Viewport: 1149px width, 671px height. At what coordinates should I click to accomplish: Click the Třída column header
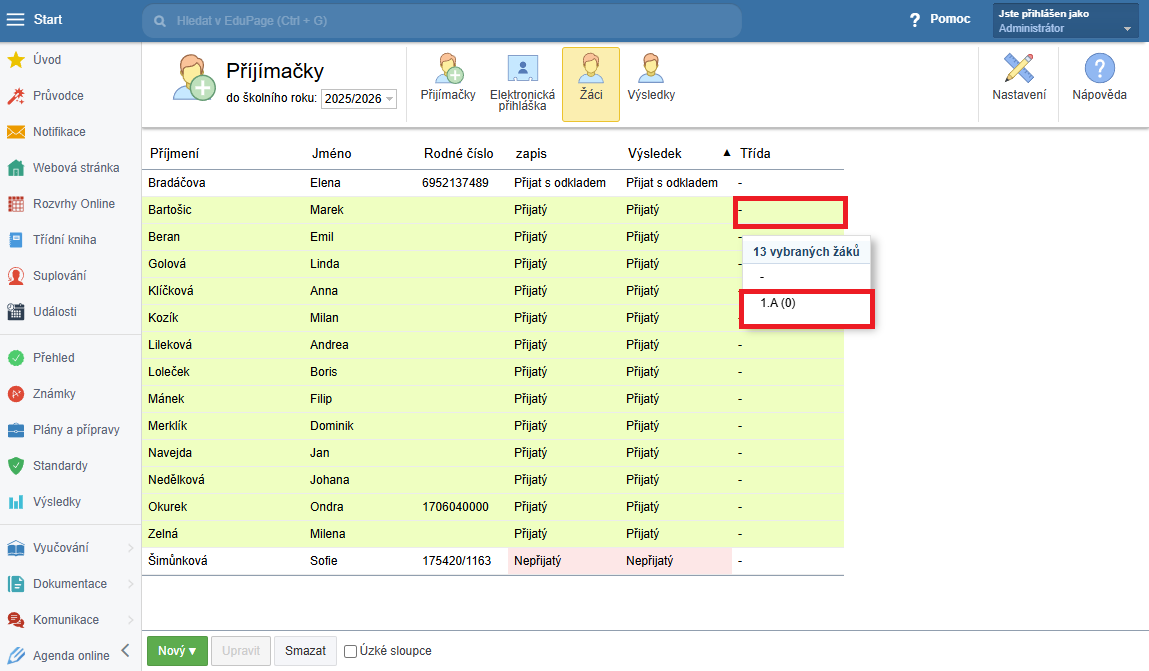(x=755, y=154)
